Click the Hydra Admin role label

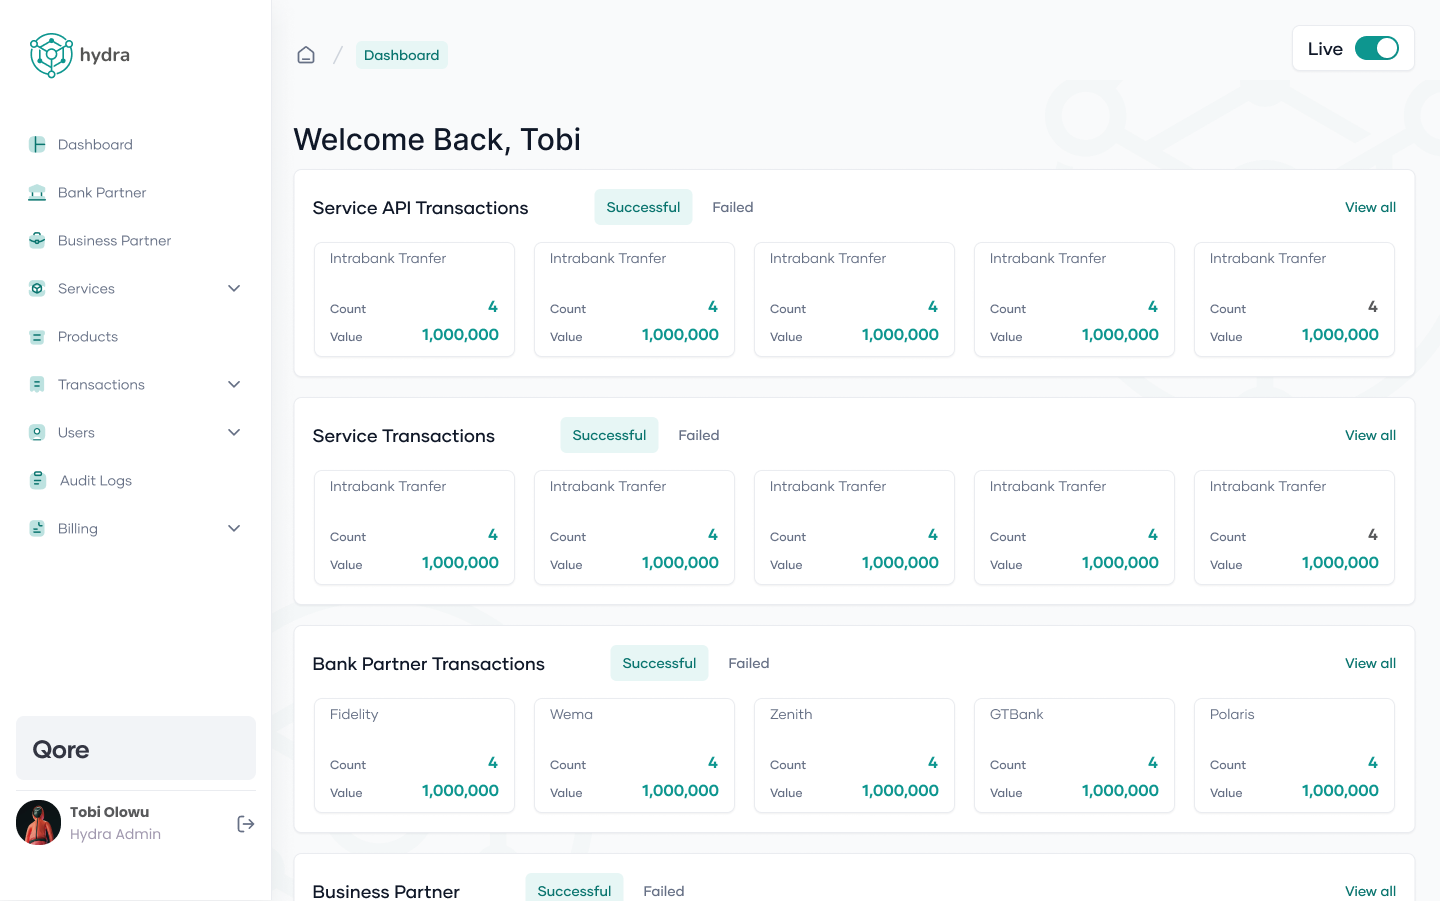(115, 834)
